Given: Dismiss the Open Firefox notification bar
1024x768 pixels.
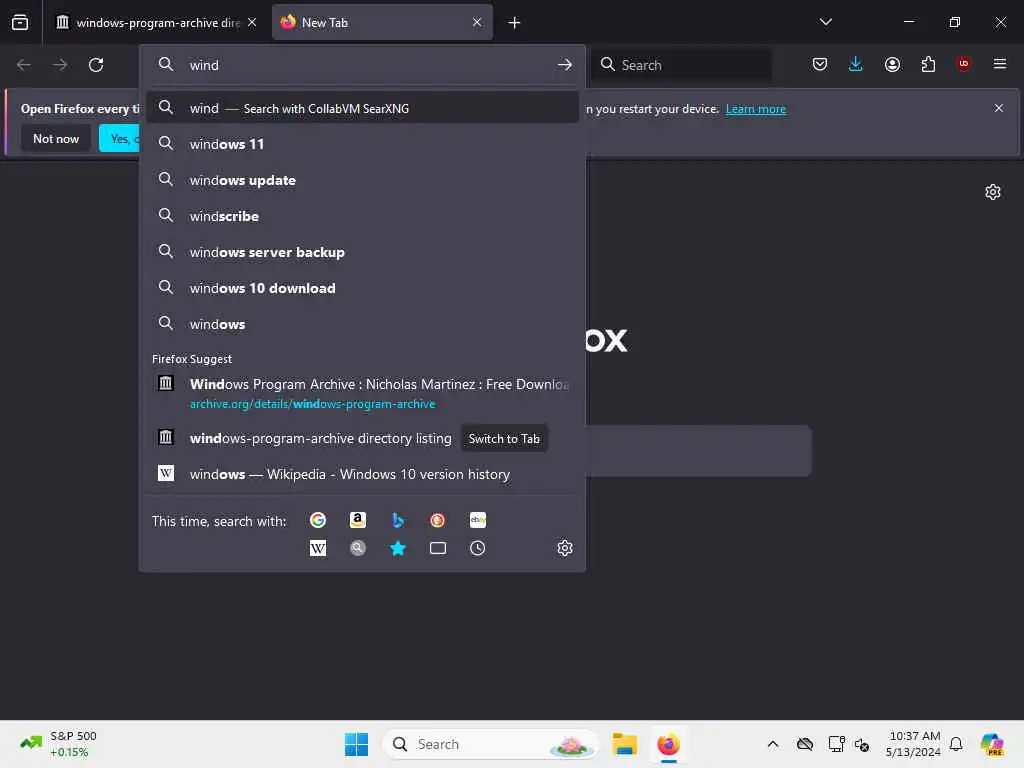Looking at the screenshot, I should coord(999,108).
